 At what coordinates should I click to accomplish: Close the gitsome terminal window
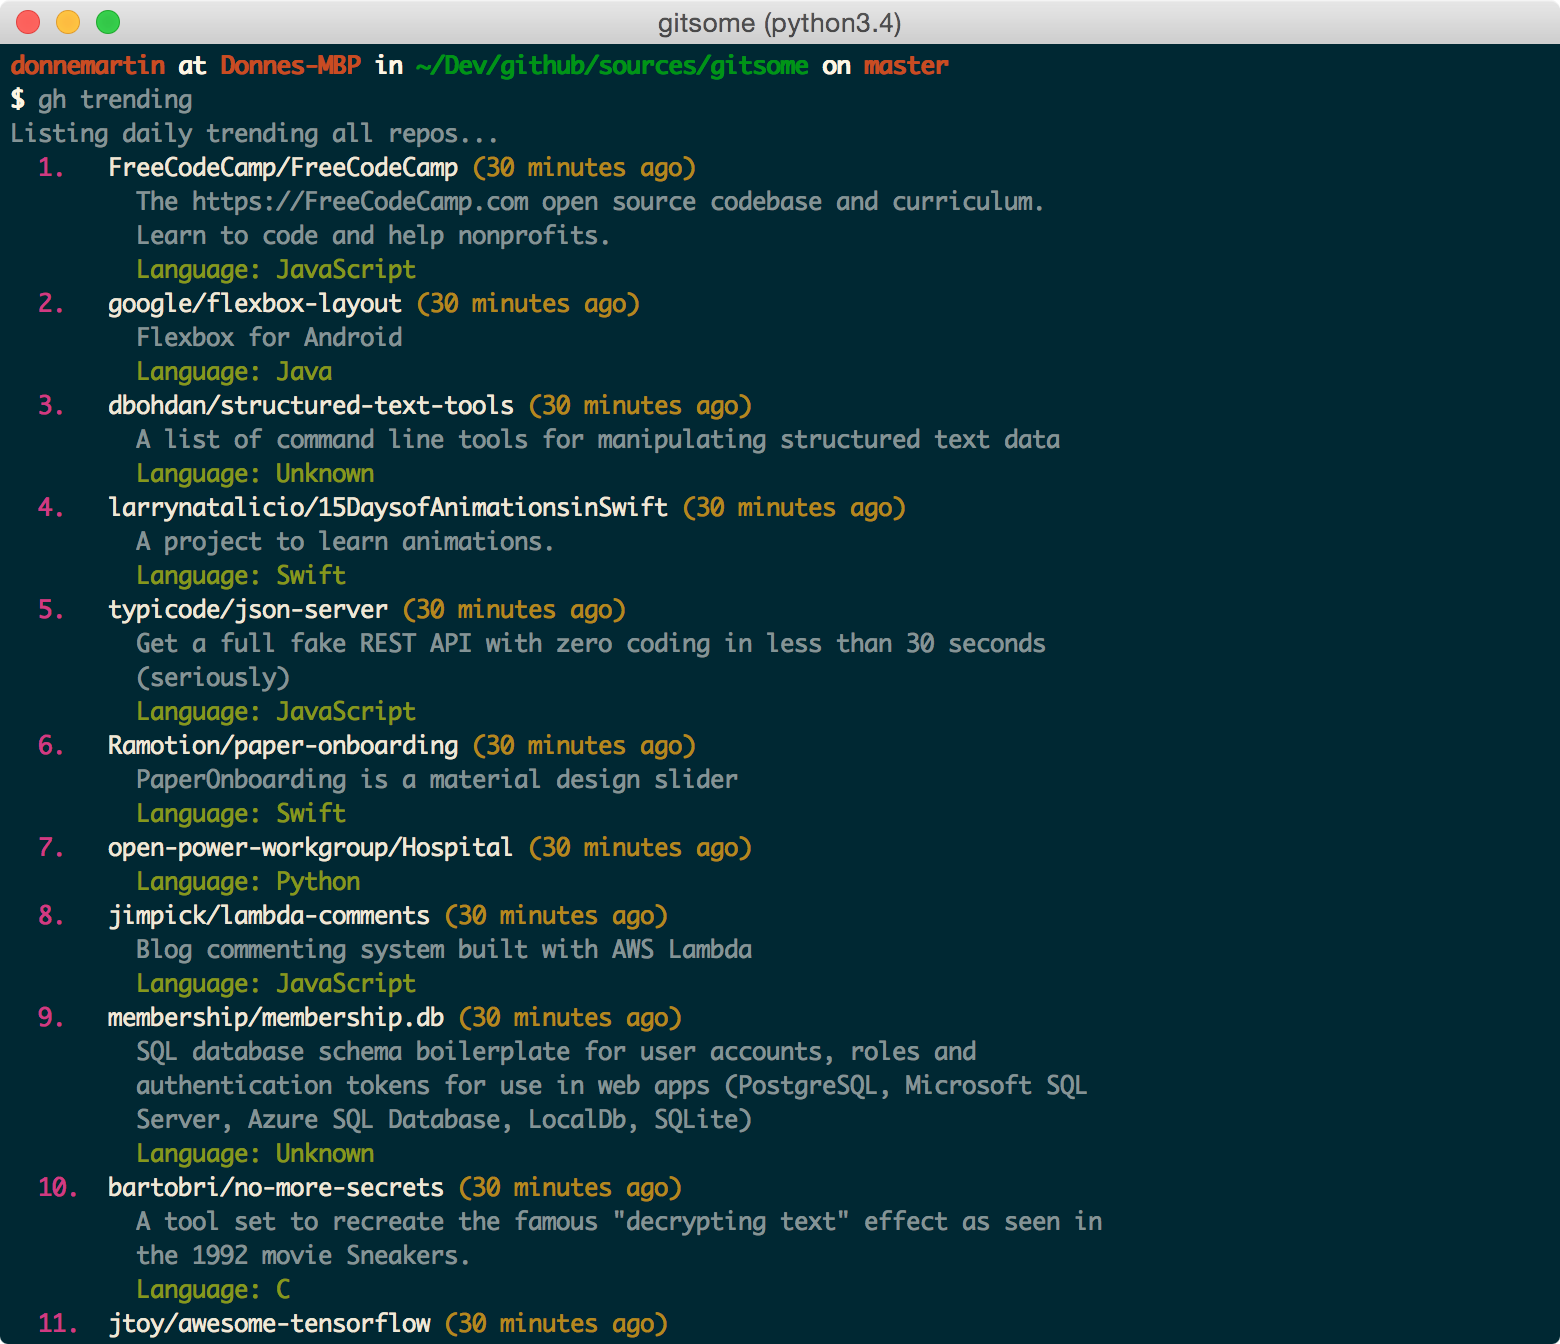(28, 21)
